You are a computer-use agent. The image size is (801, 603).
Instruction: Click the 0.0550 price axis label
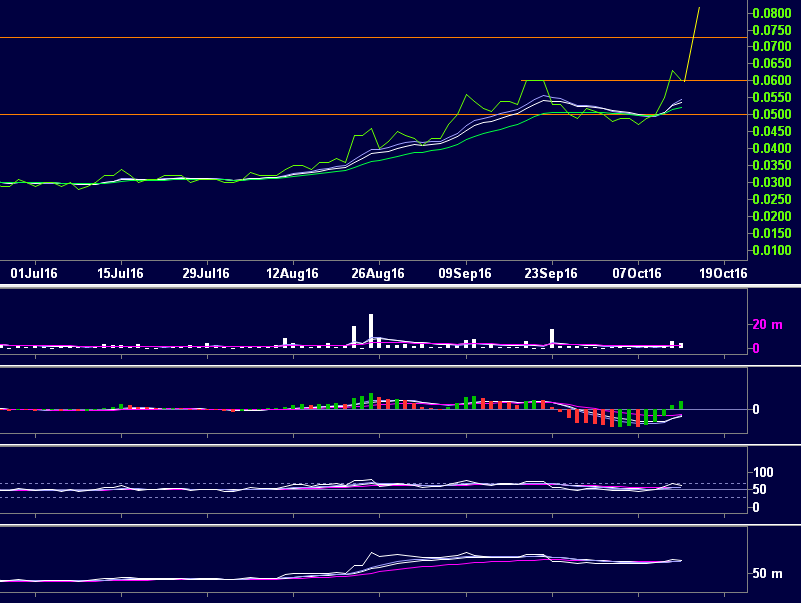pos(772,98)
